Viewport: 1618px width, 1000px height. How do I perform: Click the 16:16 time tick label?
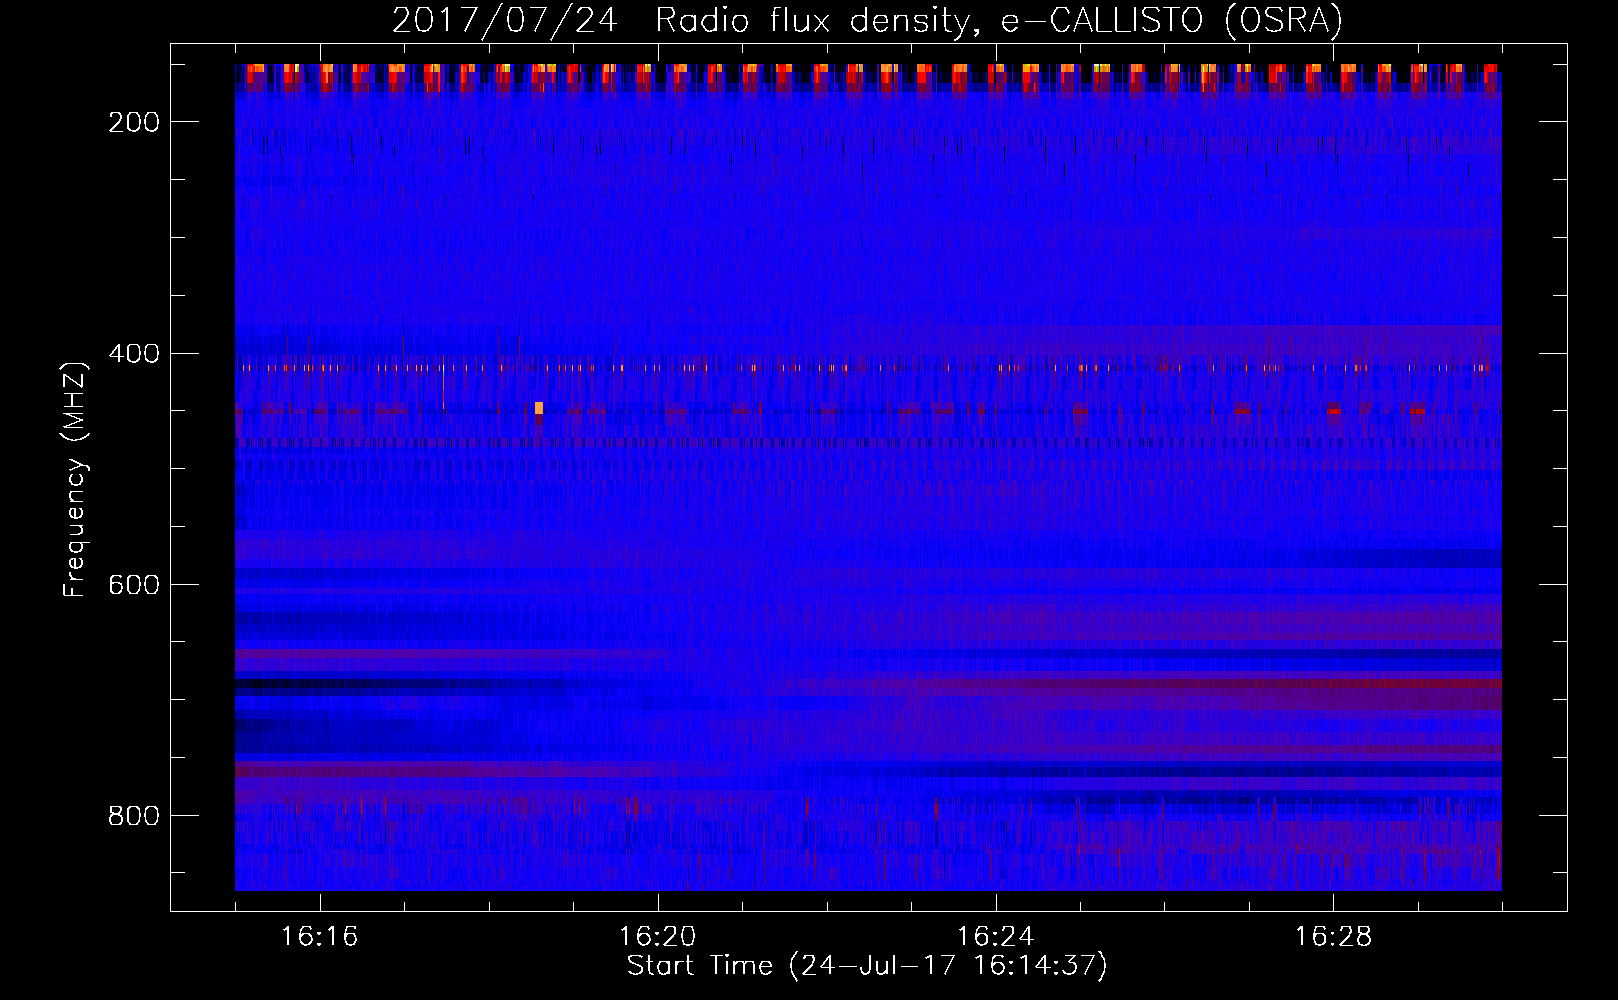(319, 936)
